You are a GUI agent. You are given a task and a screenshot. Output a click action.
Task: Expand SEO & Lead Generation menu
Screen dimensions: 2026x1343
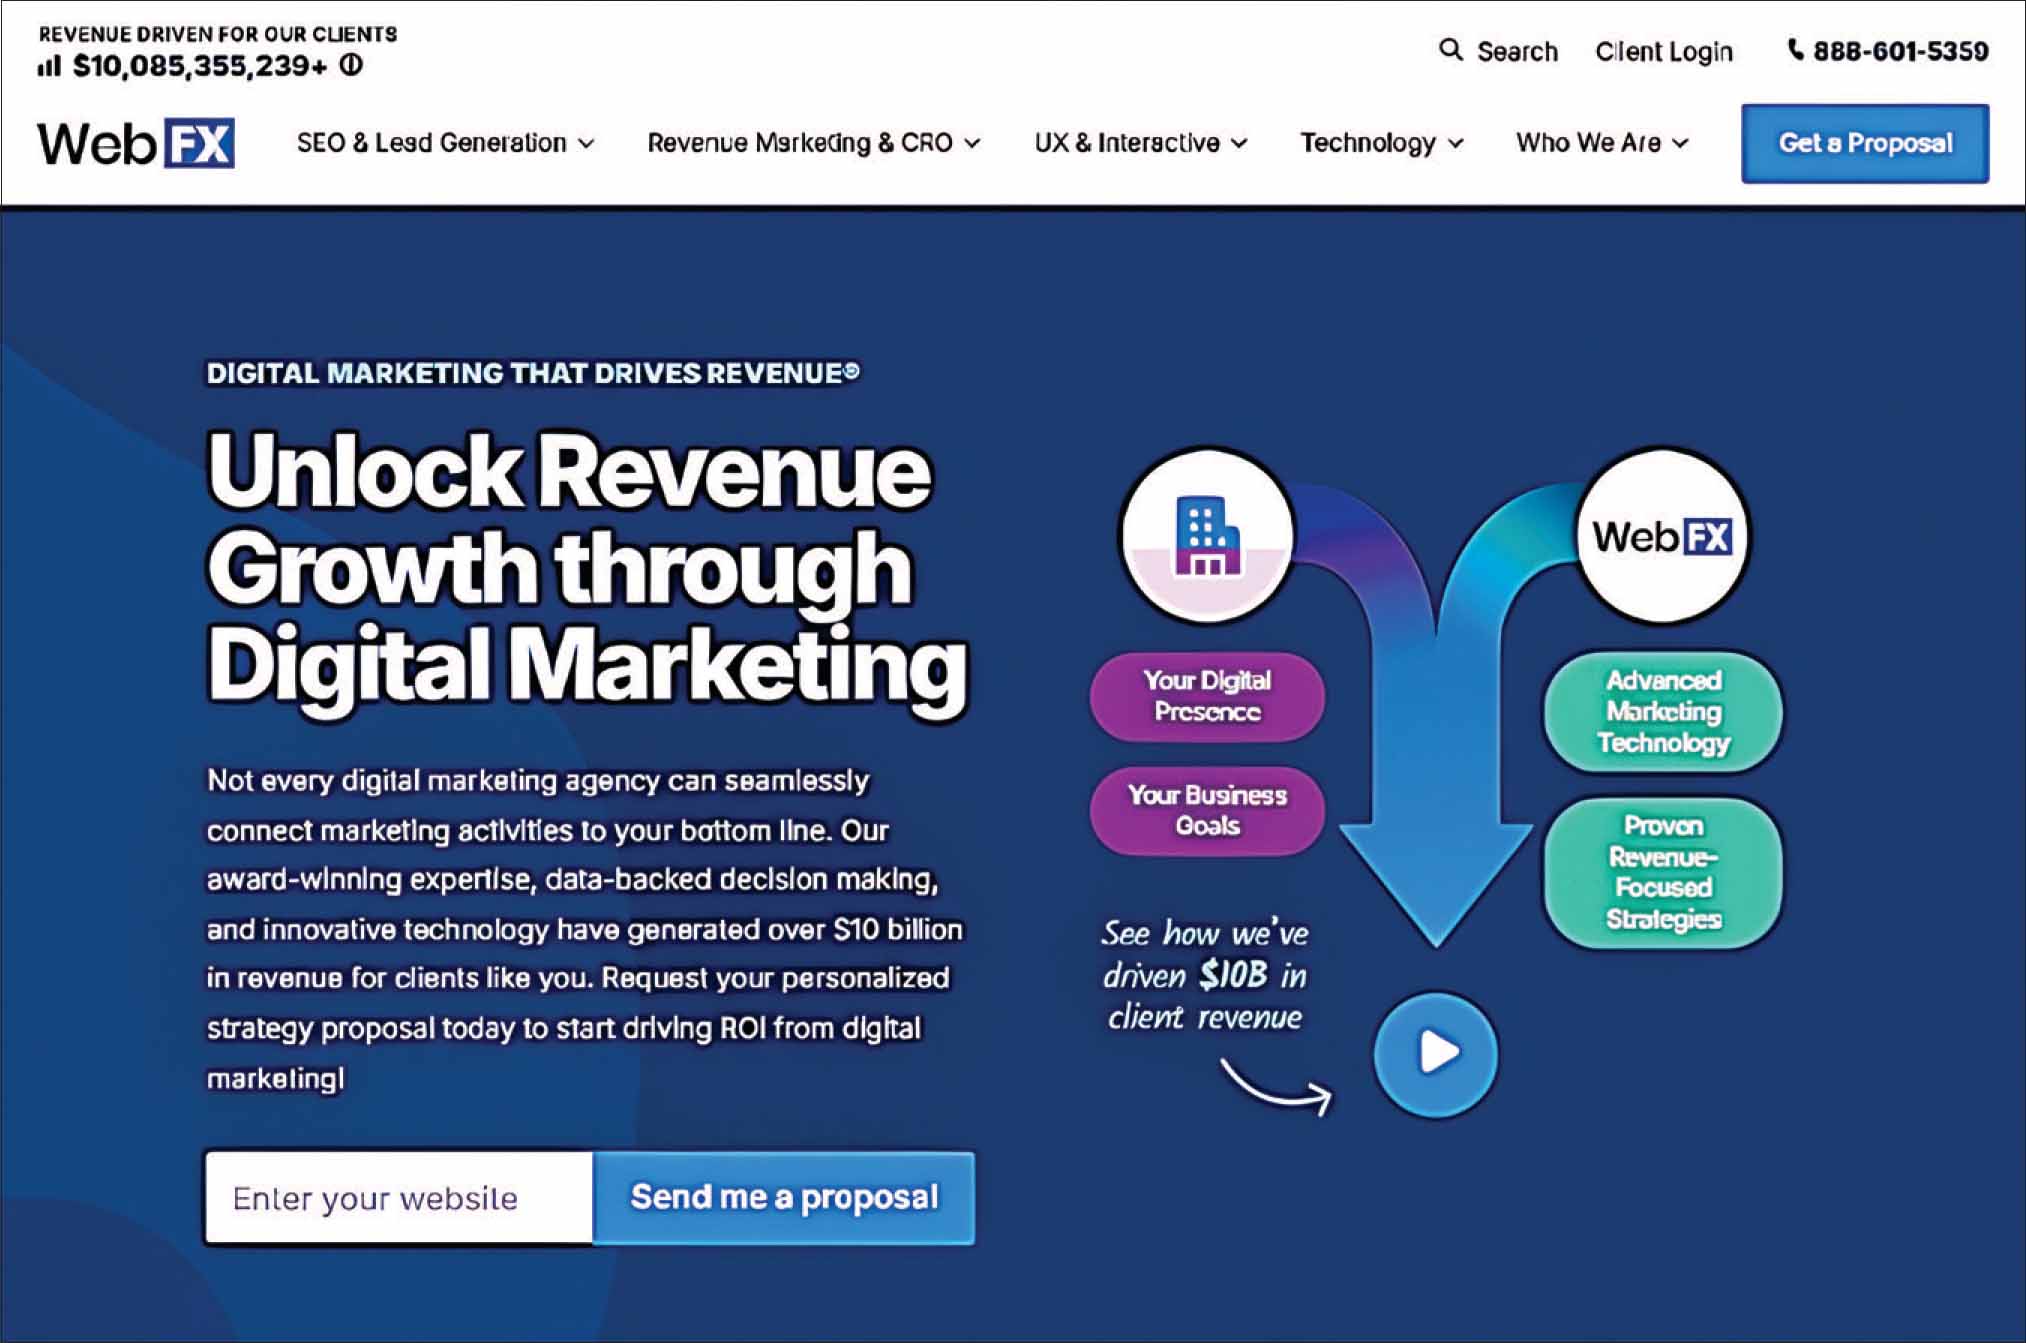pyautogui.click(x=445, y=143)
